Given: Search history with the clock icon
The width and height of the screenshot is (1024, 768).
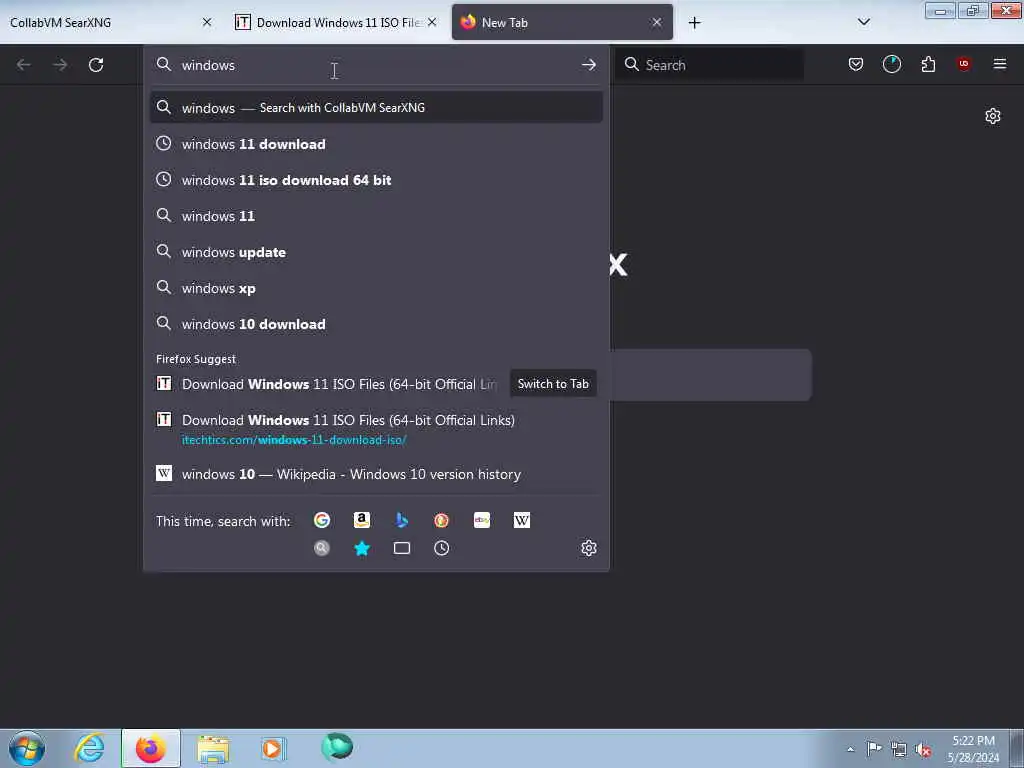Looking at the screenshot, I should tap(441, 548).
